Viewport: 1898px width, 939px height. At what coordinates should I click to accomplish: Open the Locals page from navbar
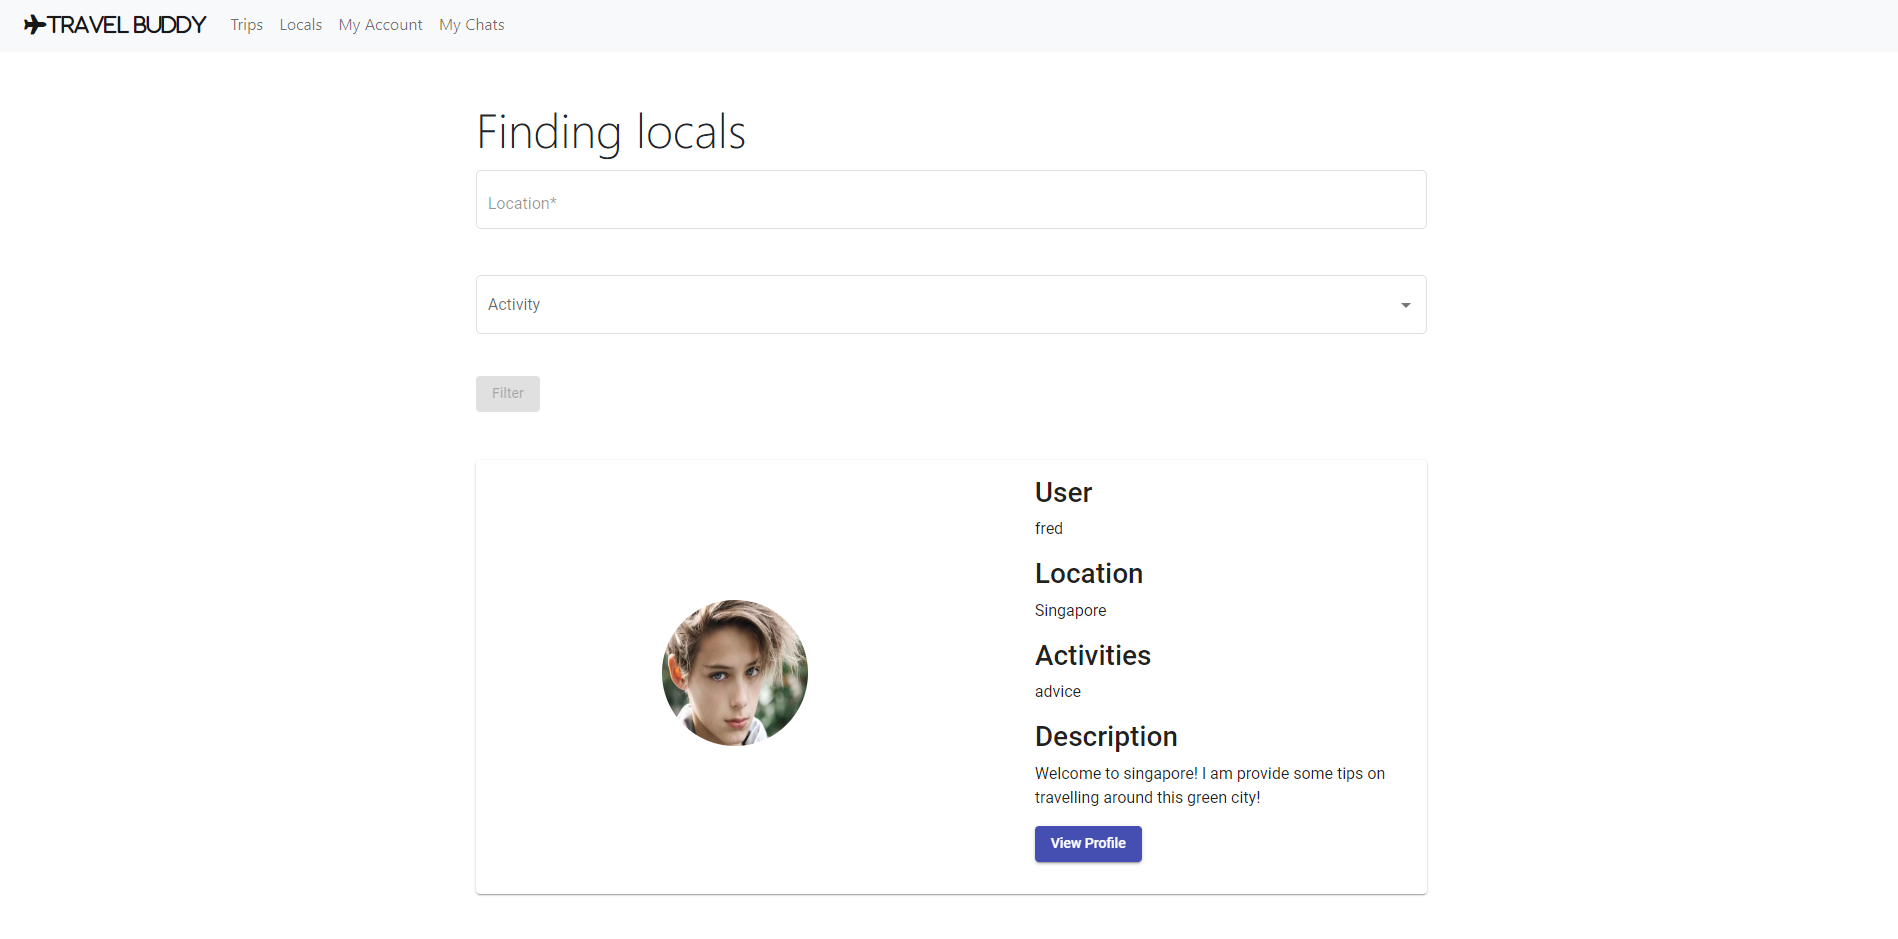[x=300, y=24]
